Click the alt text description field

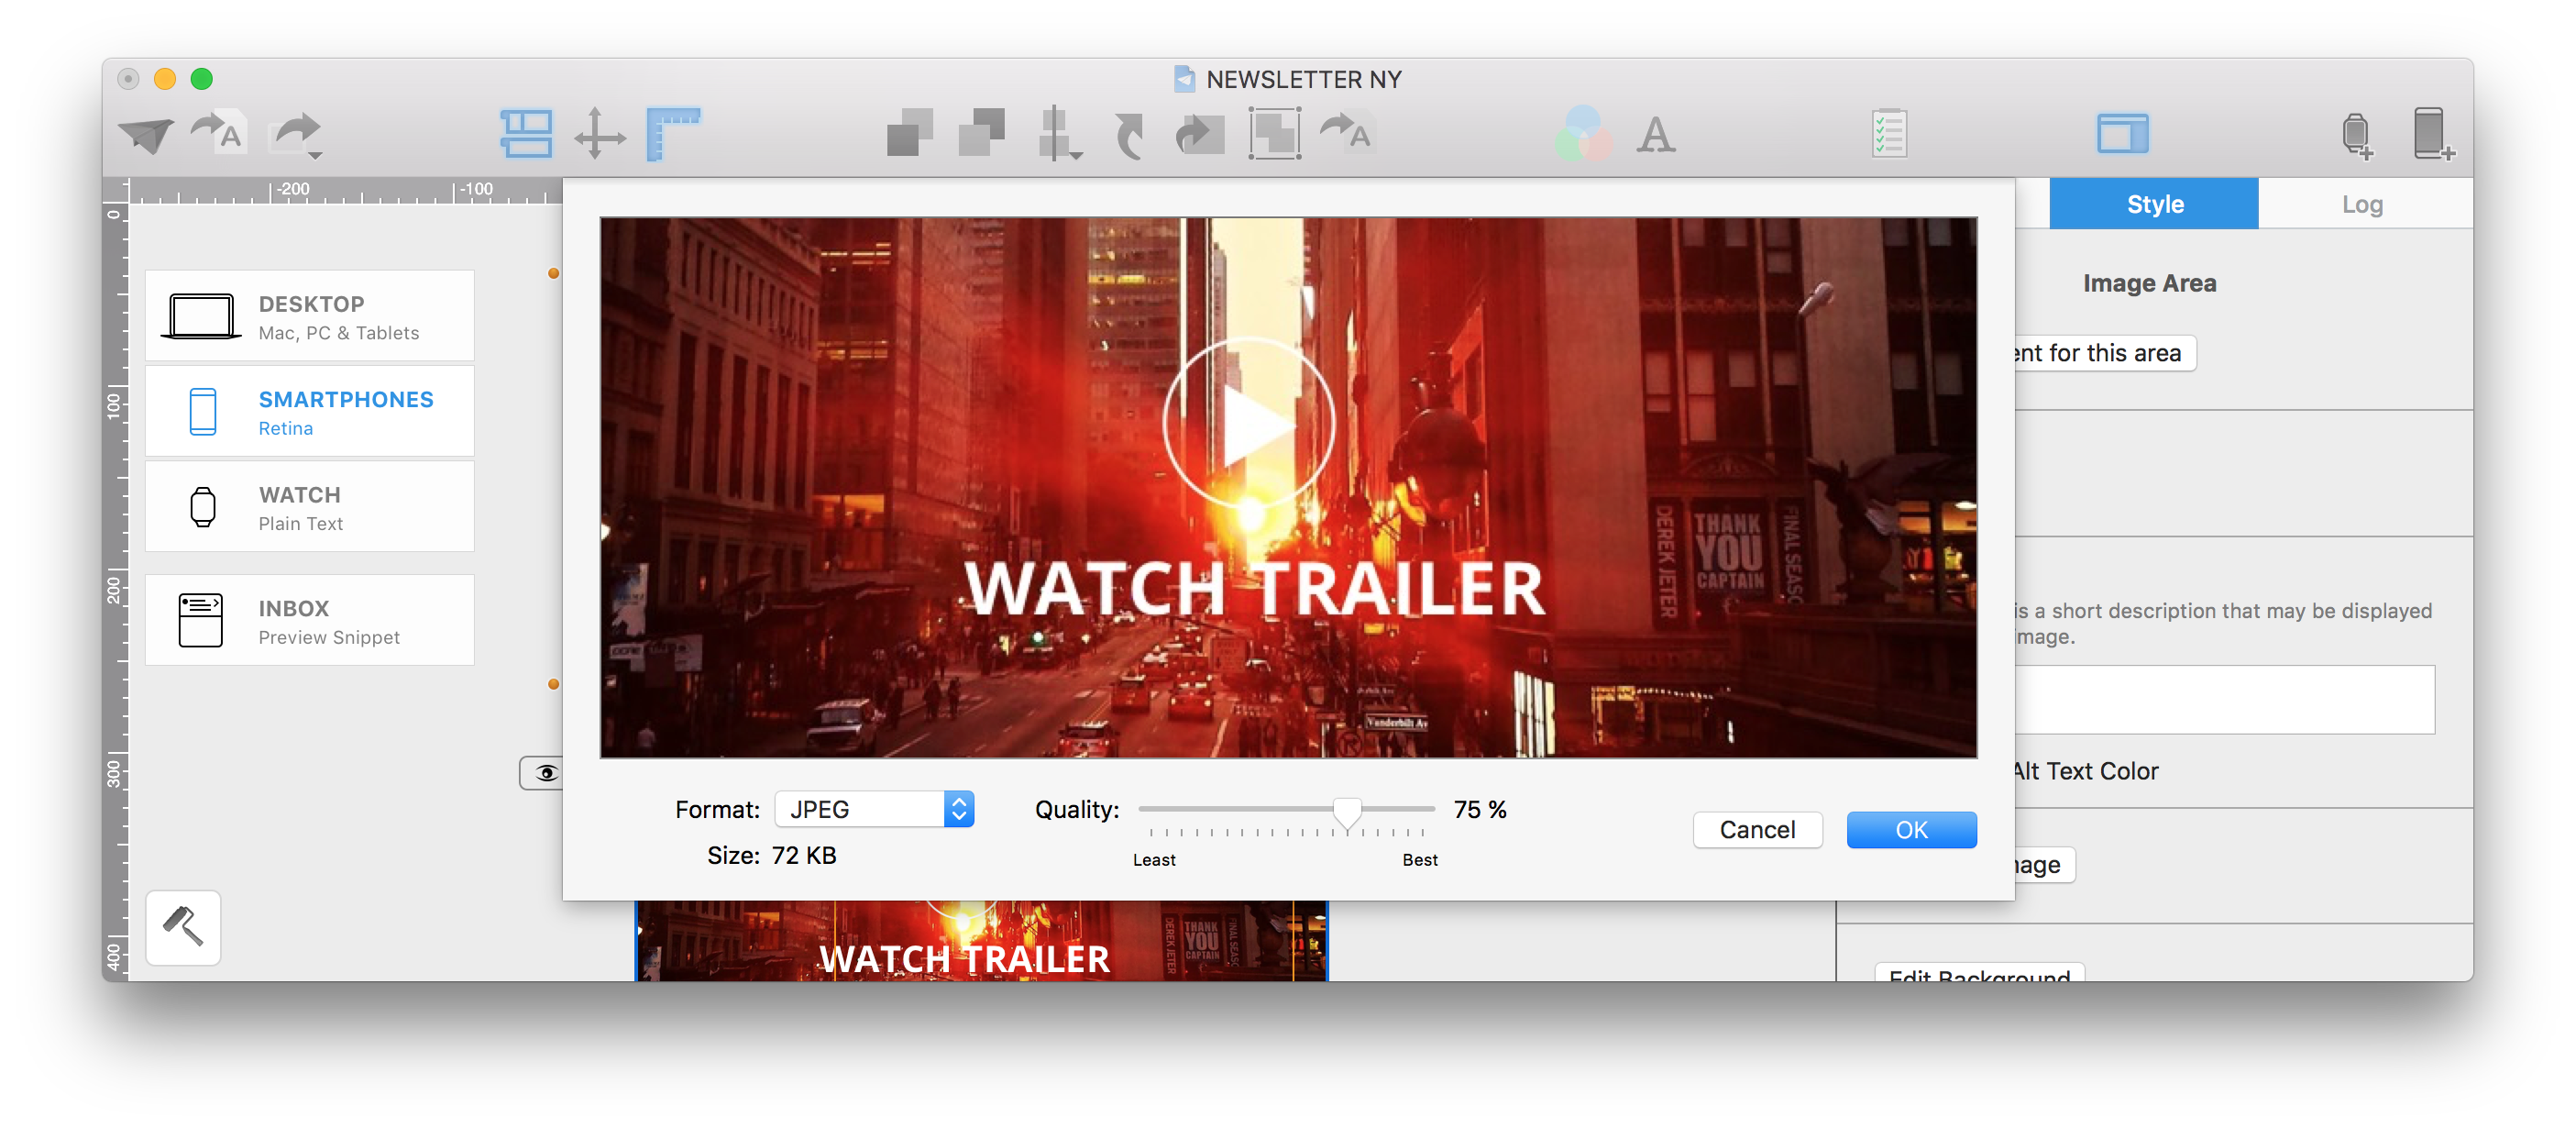click(2224, 700)
